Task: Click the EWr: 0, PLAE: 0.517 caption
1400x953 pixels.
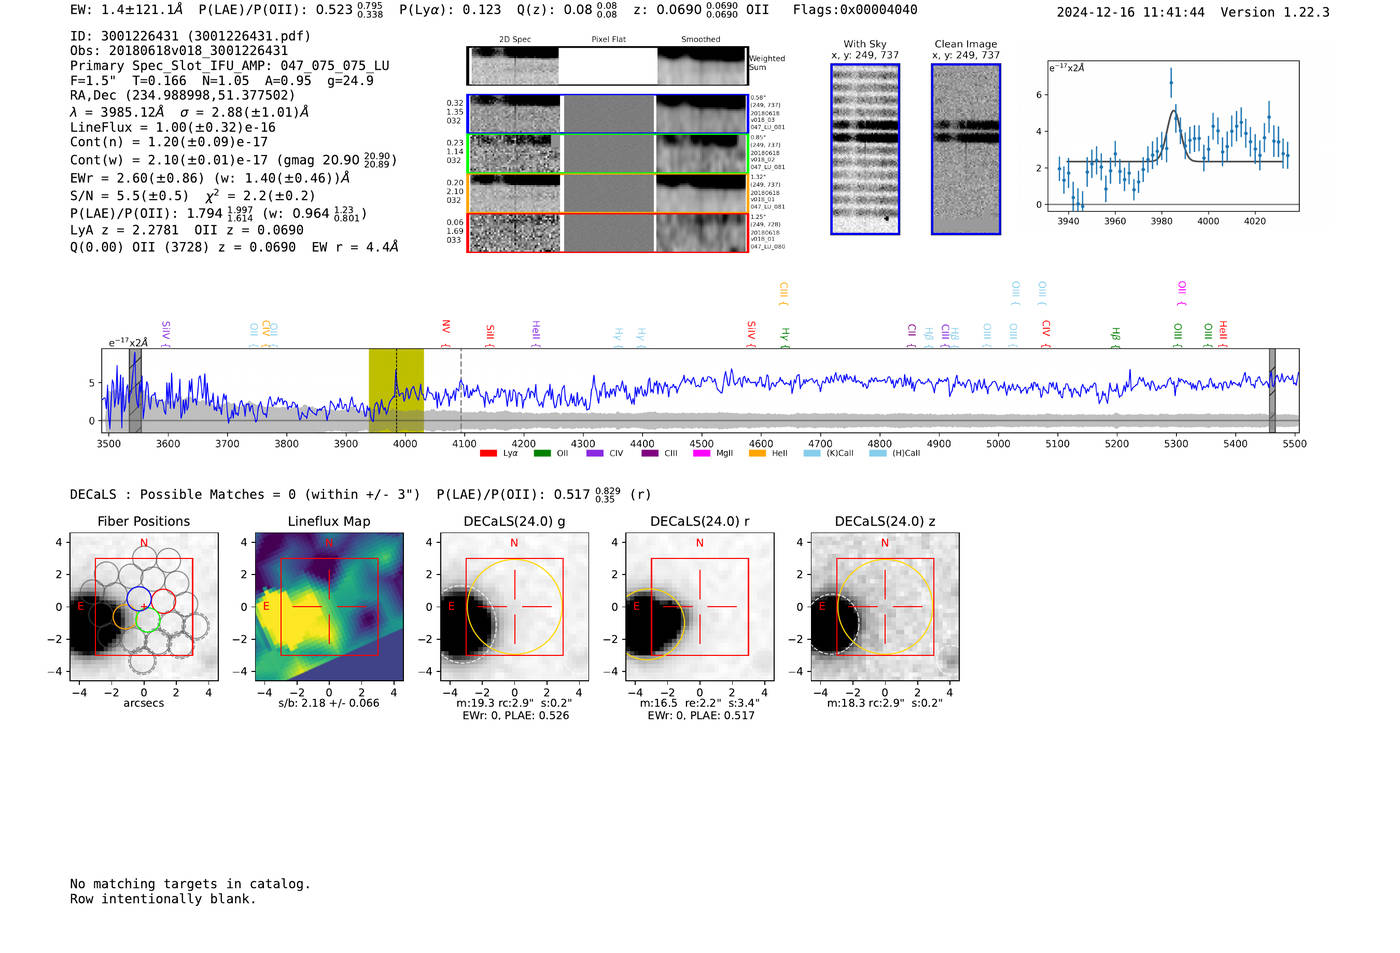Action: (701, 715)
